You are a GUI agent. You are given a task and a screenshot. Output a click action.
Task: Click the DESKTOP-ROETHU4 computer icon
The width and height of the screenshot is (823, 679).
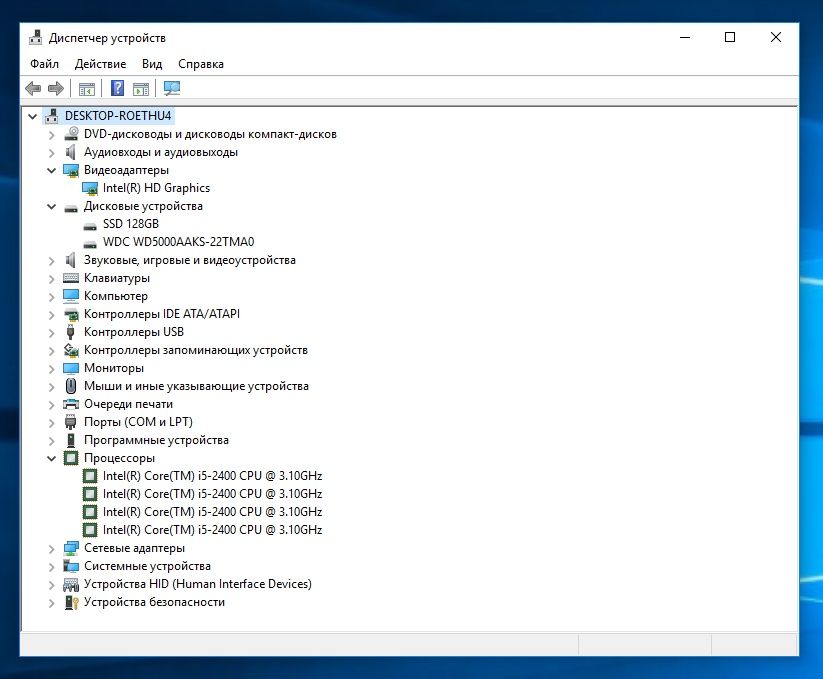(x=51, y=115)
